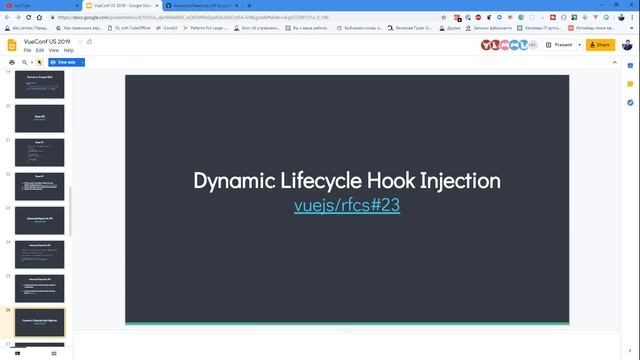
Task: Close the VueConf US 2019 tab
Action: point(157,6)
